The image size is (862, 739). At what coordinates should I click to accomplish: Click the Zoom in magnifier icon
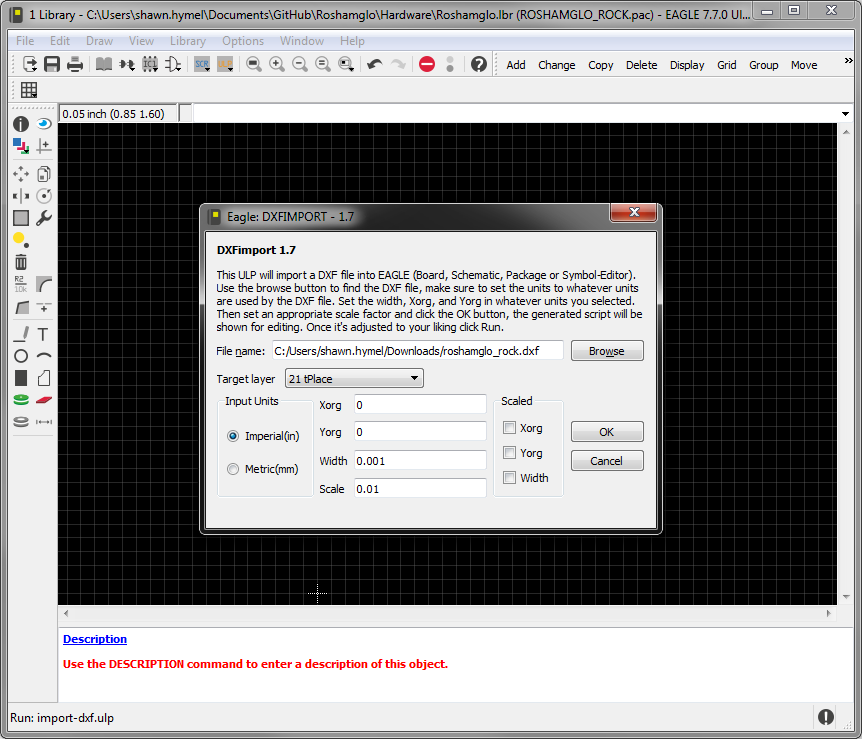(277, 64)
